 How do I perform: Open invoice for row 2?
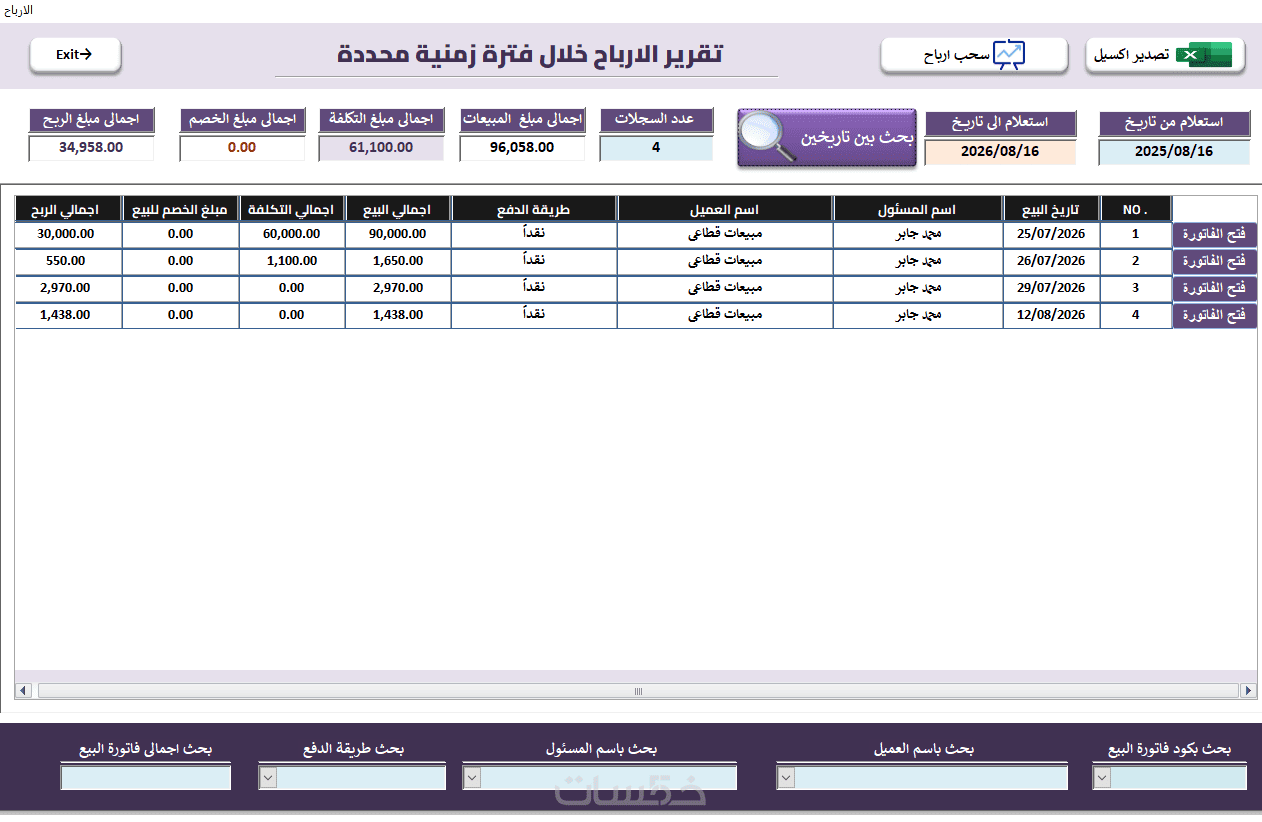pyautogui.click(x=1214, y=261)
